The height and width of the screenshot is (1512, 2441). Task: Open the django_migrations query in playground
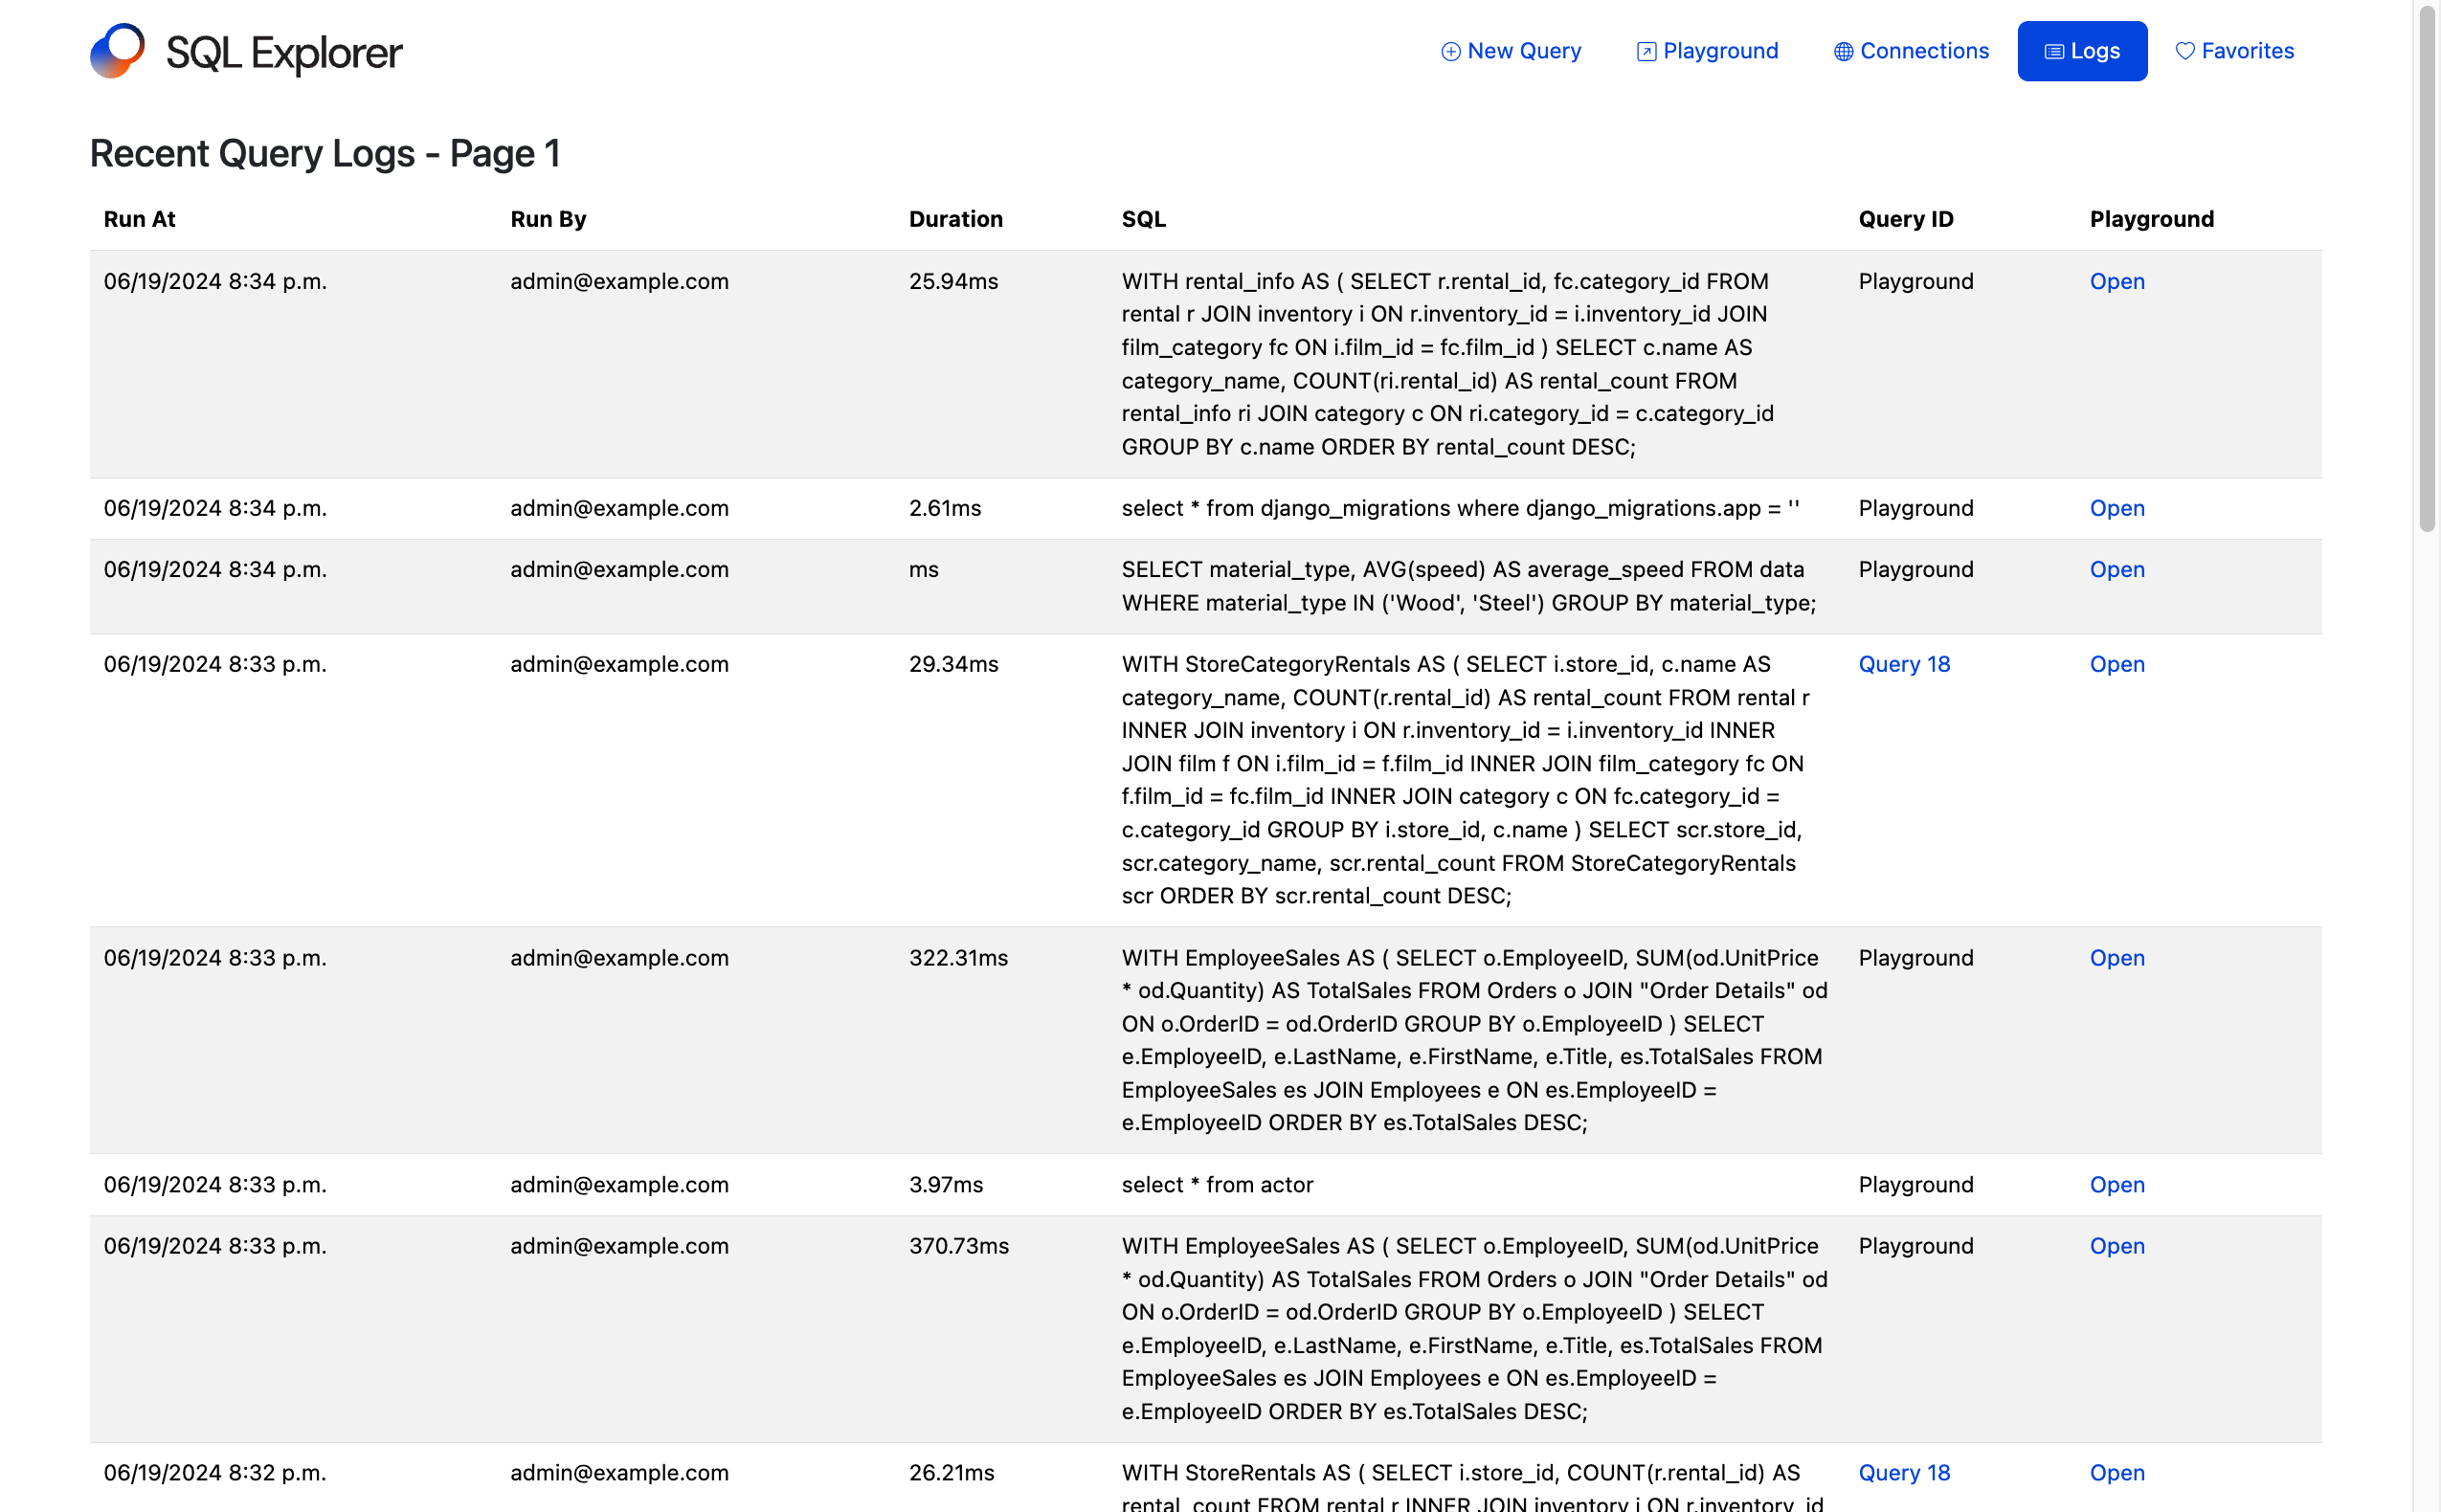pos(2116,508)
